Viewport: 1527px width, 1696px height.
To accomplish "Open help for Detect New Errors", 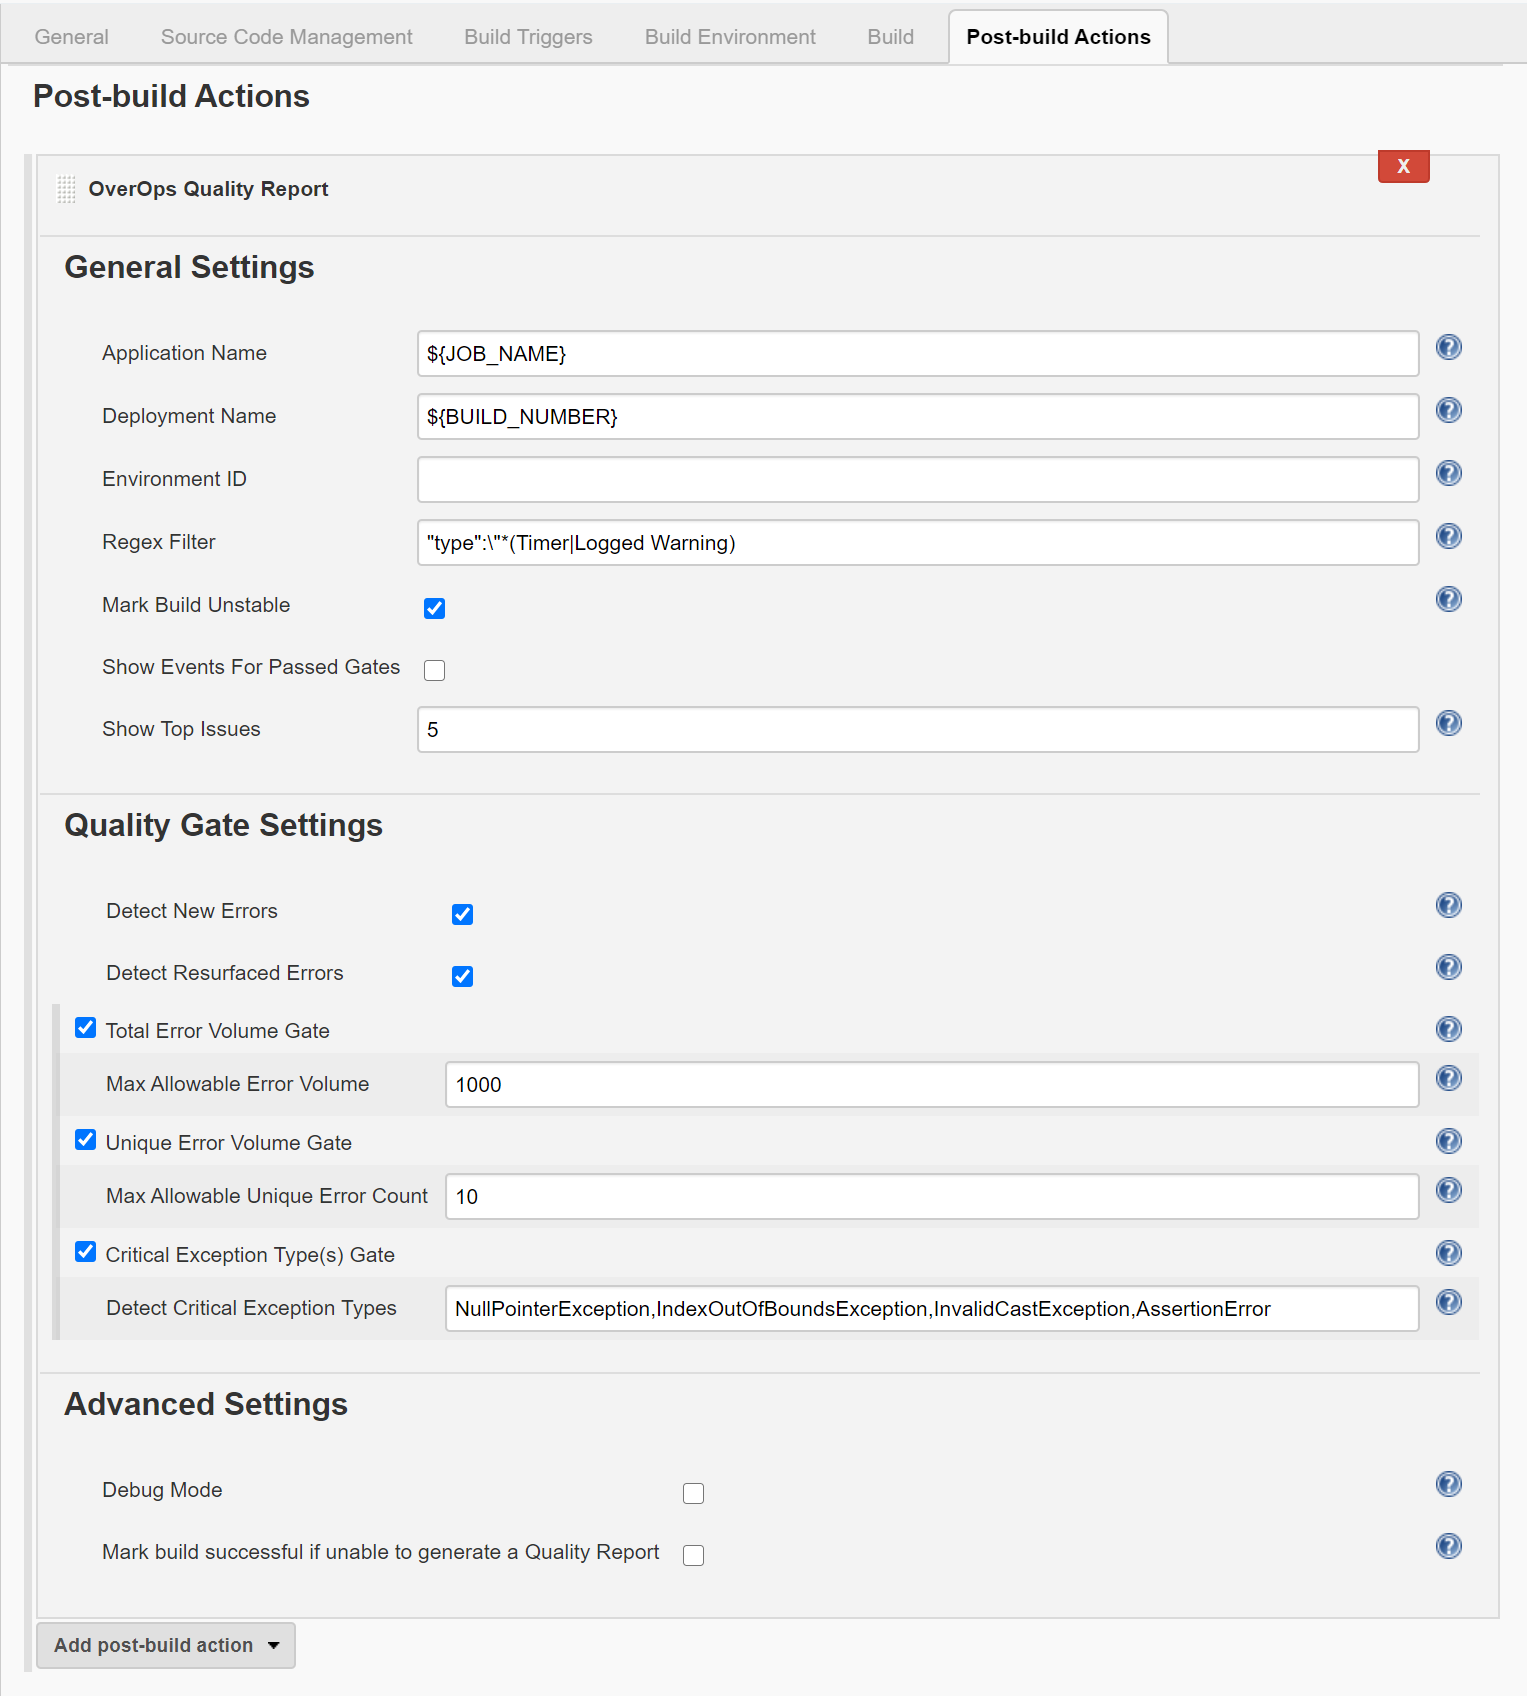I will point(1448,905).
